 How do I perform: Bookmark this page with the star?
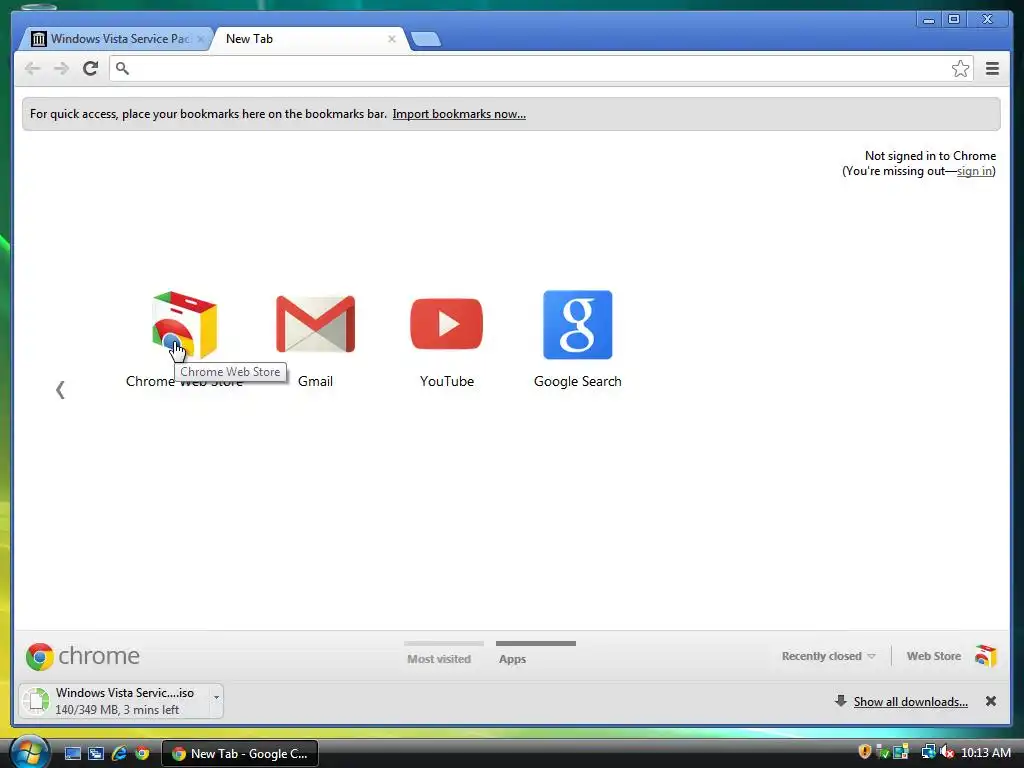pyautogui.click(x=960, y=69)
